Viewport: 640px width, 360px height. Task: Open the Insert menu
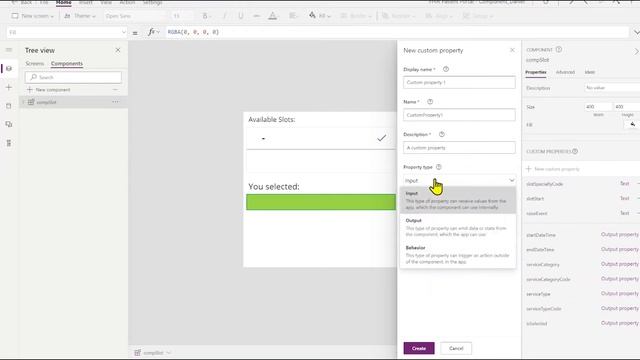pos(85,2)
